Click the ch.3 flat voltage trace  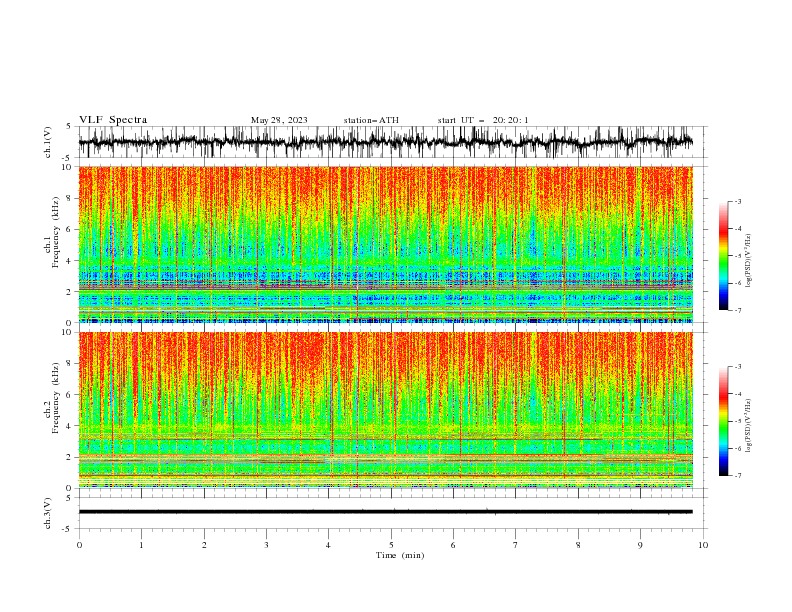point(385,512)
